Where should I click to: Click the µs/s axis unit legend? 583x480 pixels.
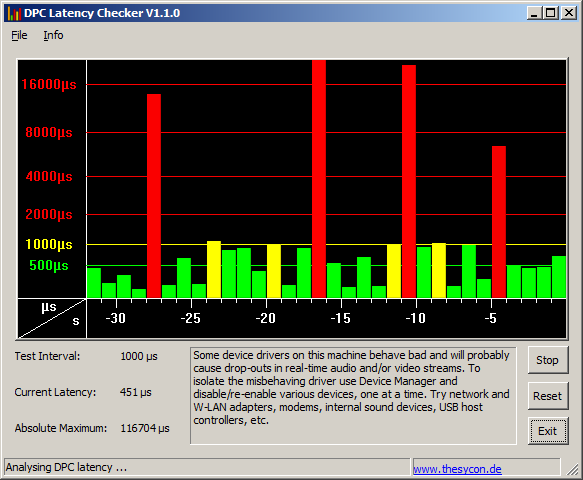[x=52, y=318]
